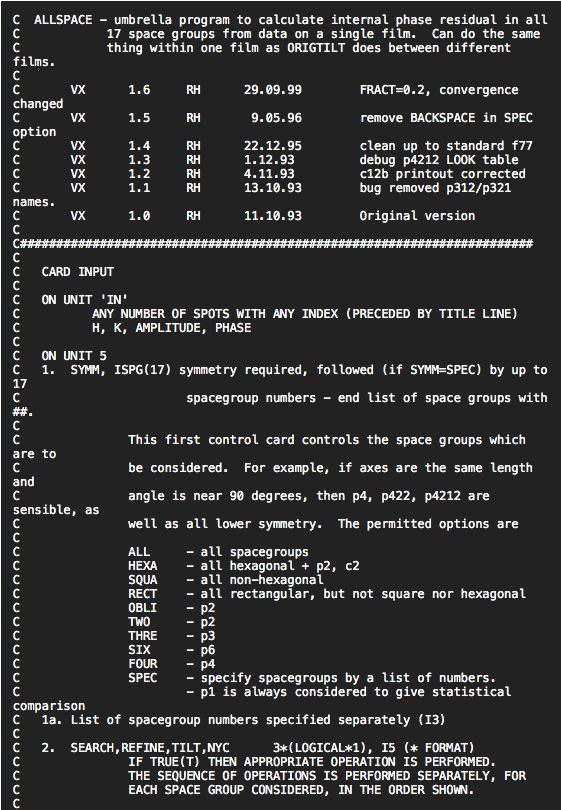The image size is (561, 810).
Task: Click the SQUA option keyword
Action: pos(143,580)
